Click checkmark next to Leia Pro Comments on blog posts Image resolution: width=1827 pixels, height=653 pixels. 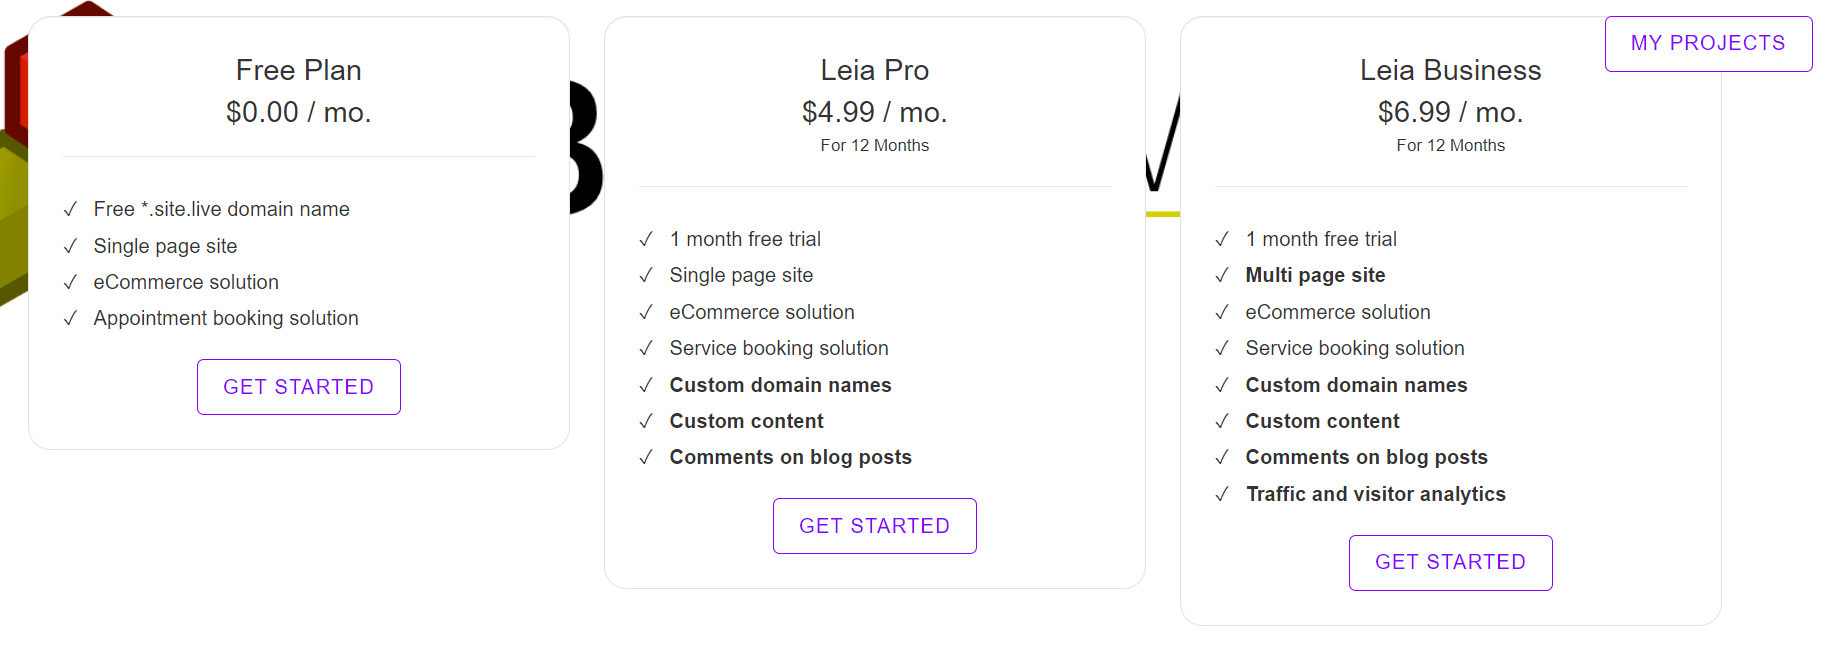646,457
